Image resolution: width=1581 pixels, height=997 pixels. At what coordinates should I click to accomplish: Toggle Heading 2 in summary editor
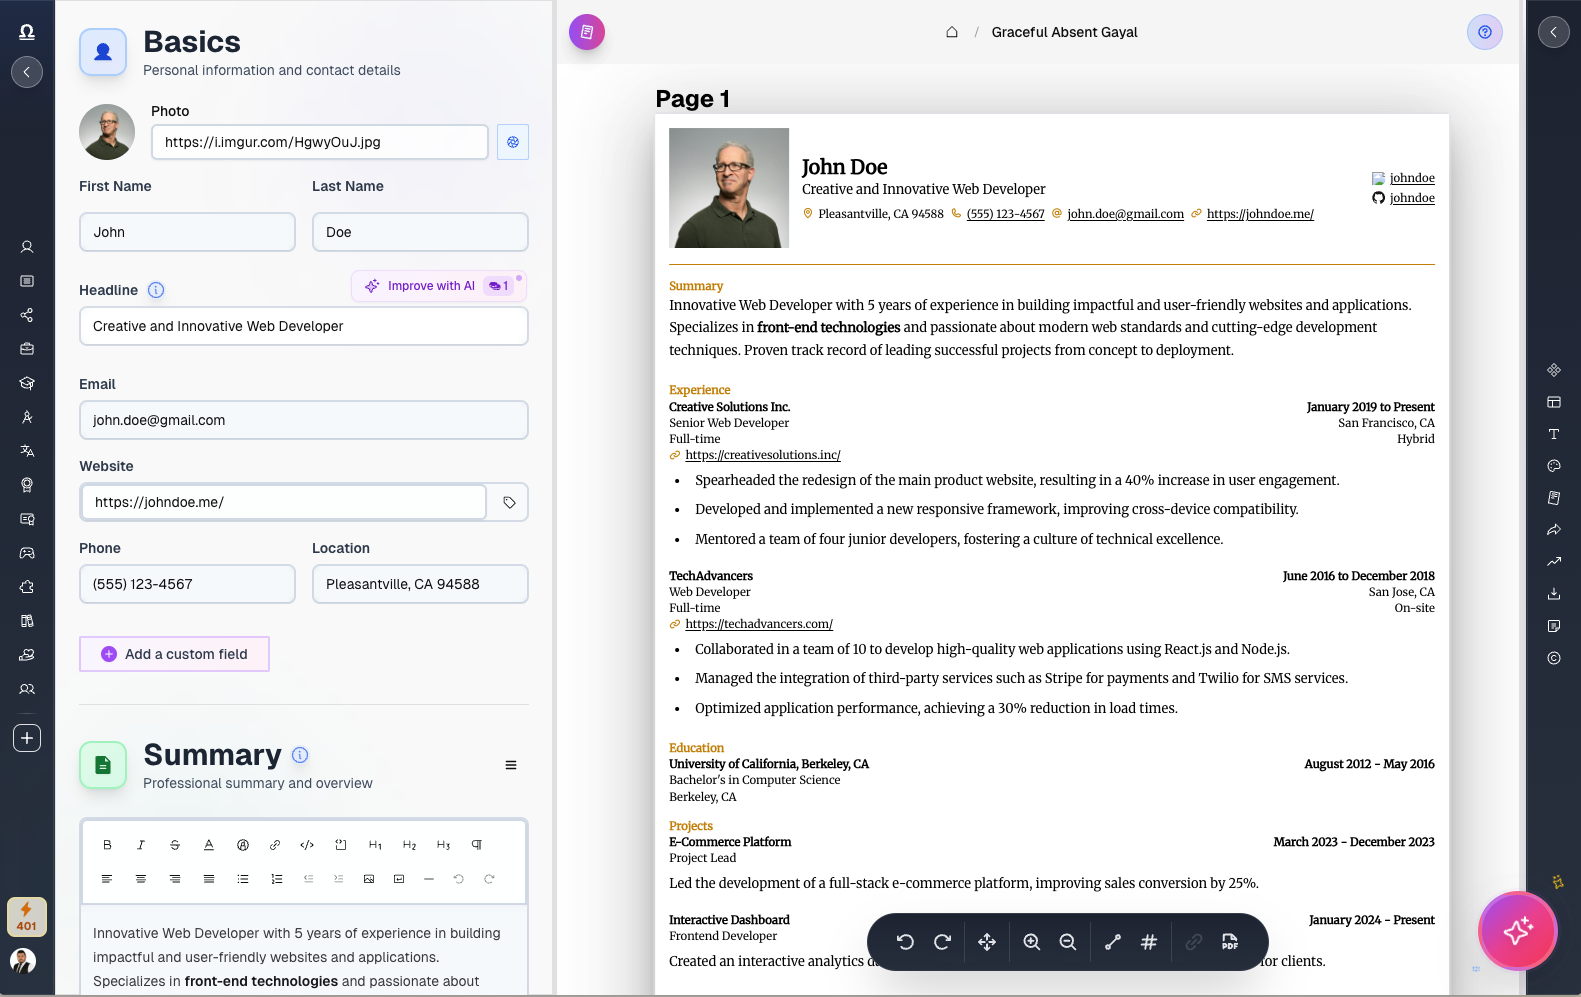click(x=409, y=845)
